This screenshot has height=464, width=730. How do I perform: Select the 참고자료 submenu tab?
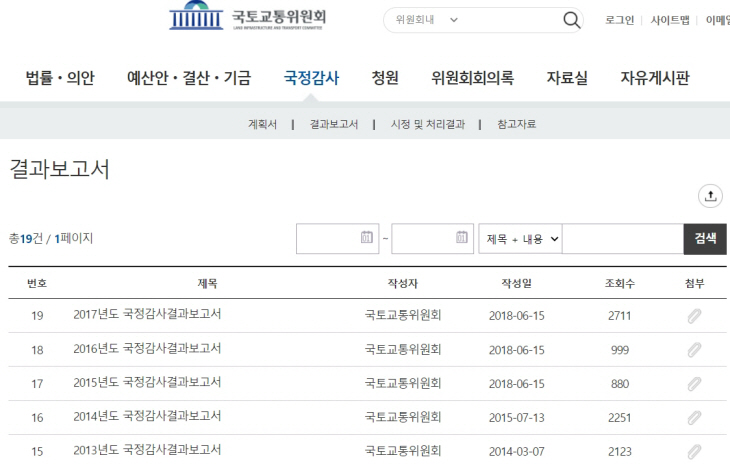516,124
